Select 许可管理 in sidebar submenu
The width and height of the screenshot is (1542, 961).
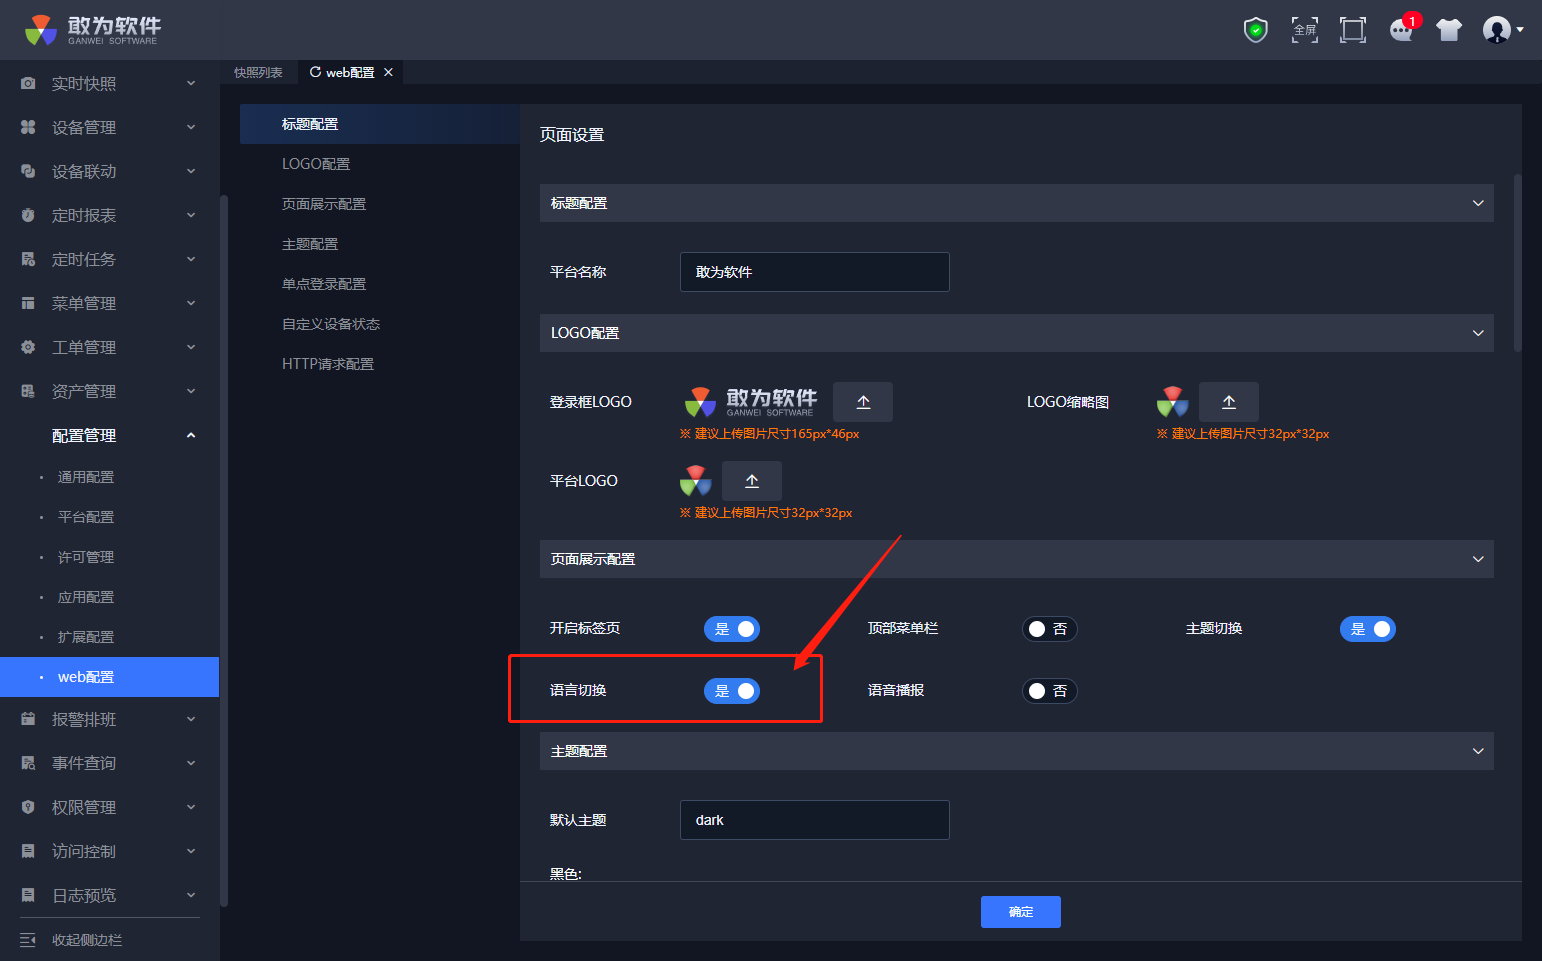coord(86,557)
